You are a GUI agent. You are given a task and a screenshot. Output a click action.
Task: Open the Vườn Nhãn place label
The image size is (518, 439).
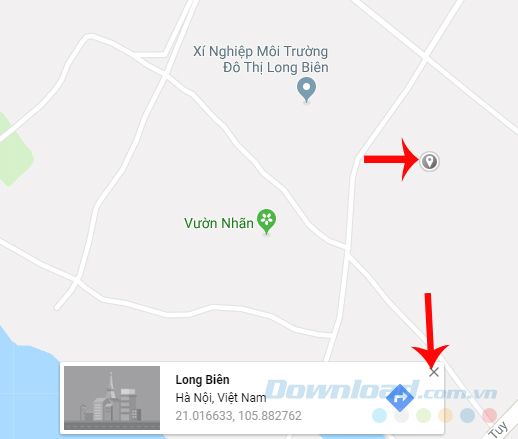pyautogui.click(x=219, y=223)
